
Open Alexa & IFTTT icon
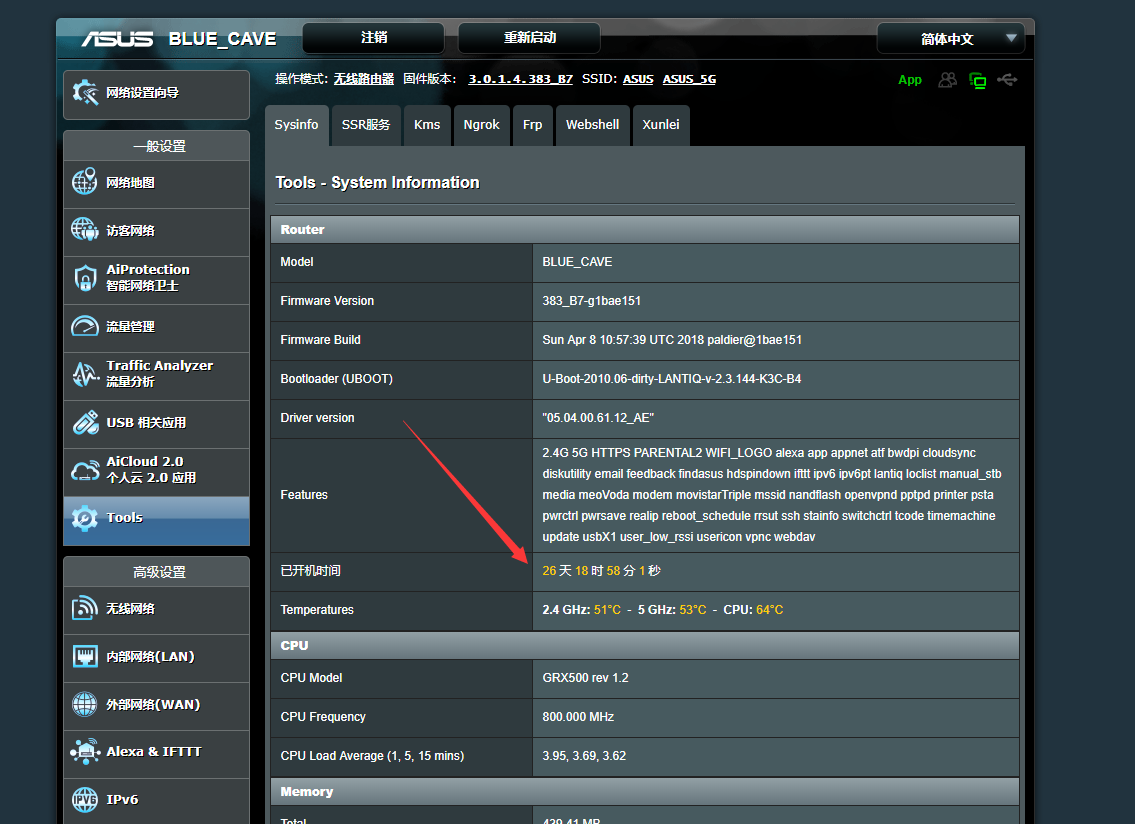[85, 752]
